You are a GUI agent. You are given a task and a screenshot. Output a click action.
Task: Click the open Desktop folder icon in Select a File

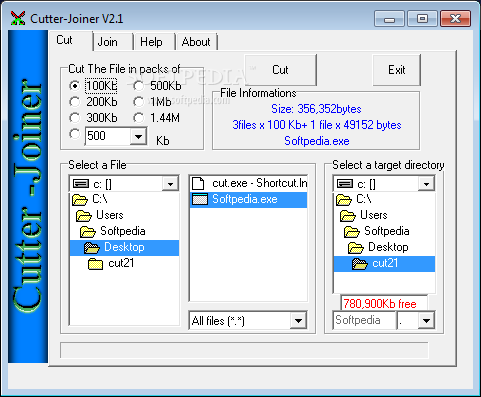coord(92,248)
